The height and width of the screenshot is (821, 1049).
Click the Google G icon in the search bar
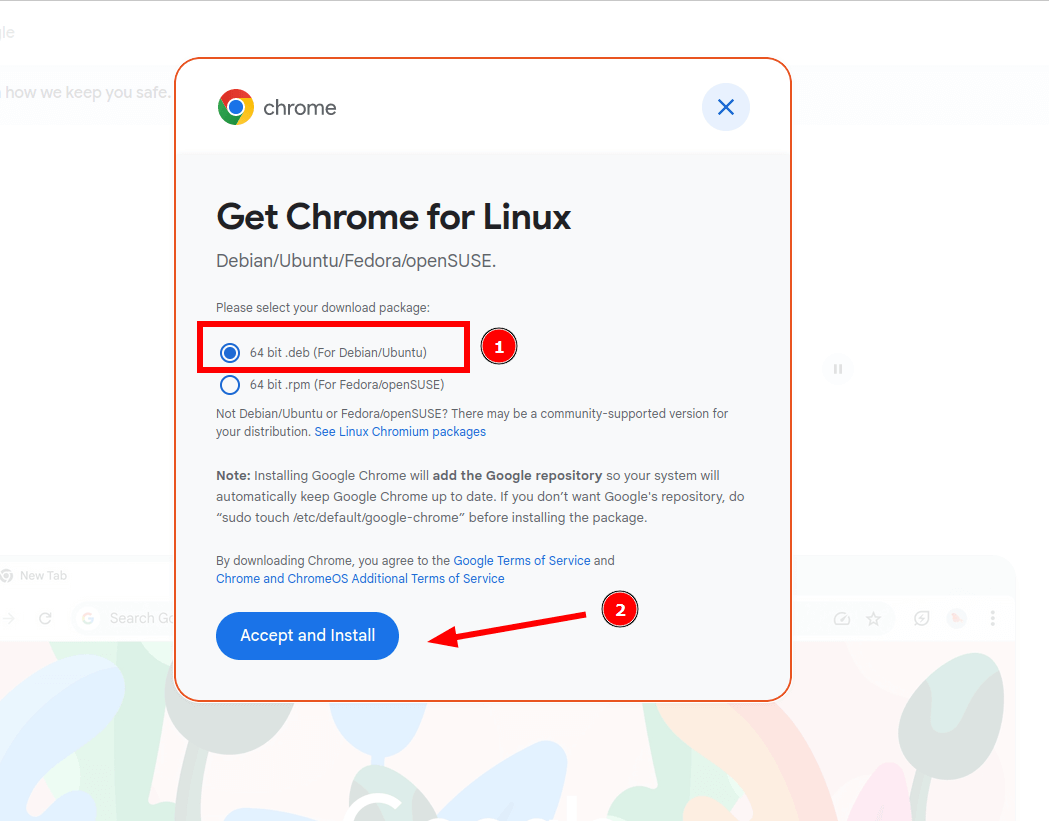click(87, 618)
